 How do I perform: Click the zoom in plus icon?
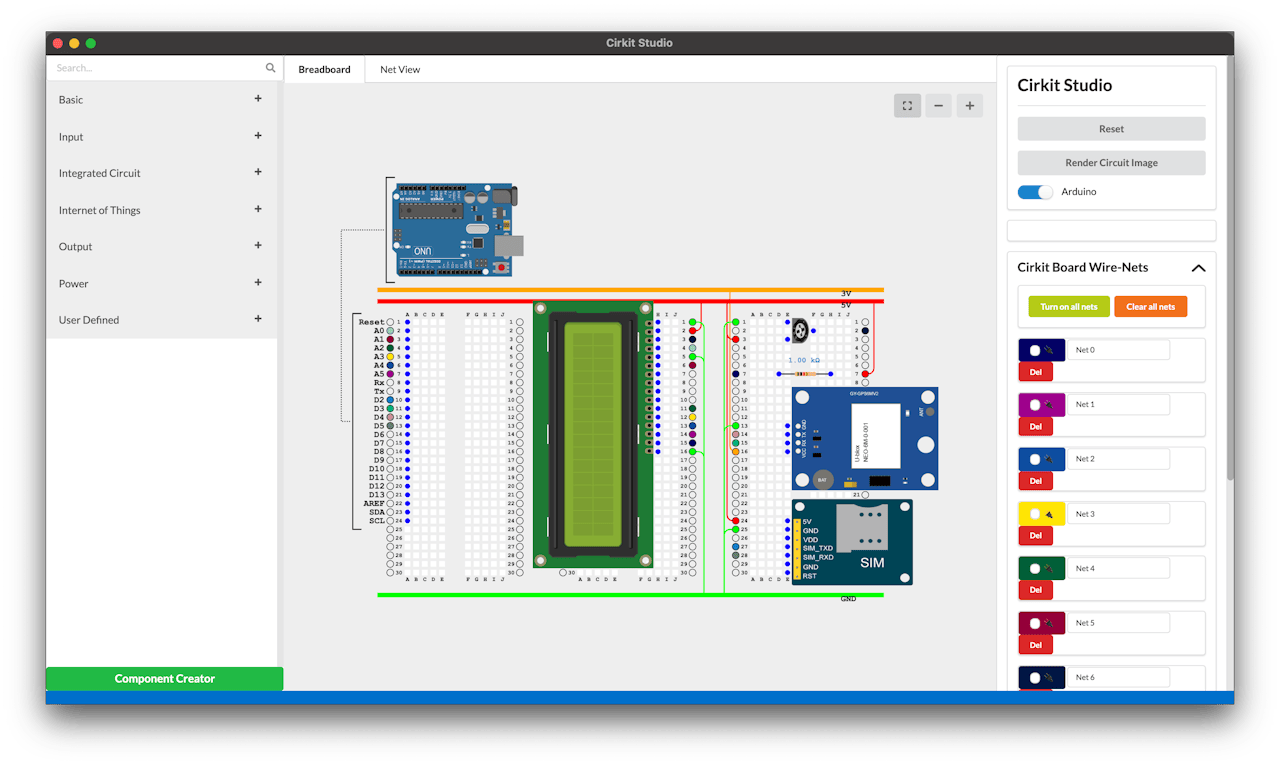coord(969,105)
